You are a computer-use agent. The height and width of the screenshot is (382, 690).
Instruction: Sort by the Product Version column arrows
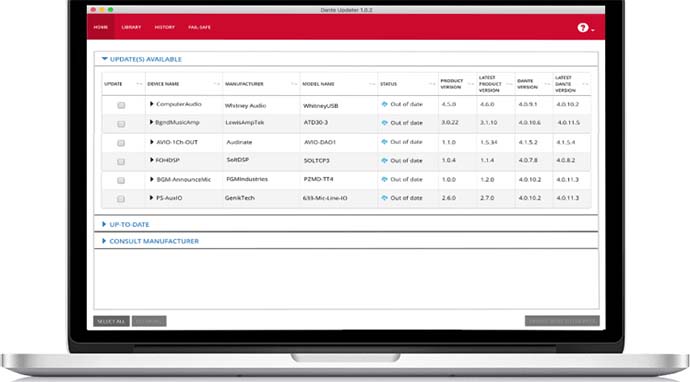(470, 84)
